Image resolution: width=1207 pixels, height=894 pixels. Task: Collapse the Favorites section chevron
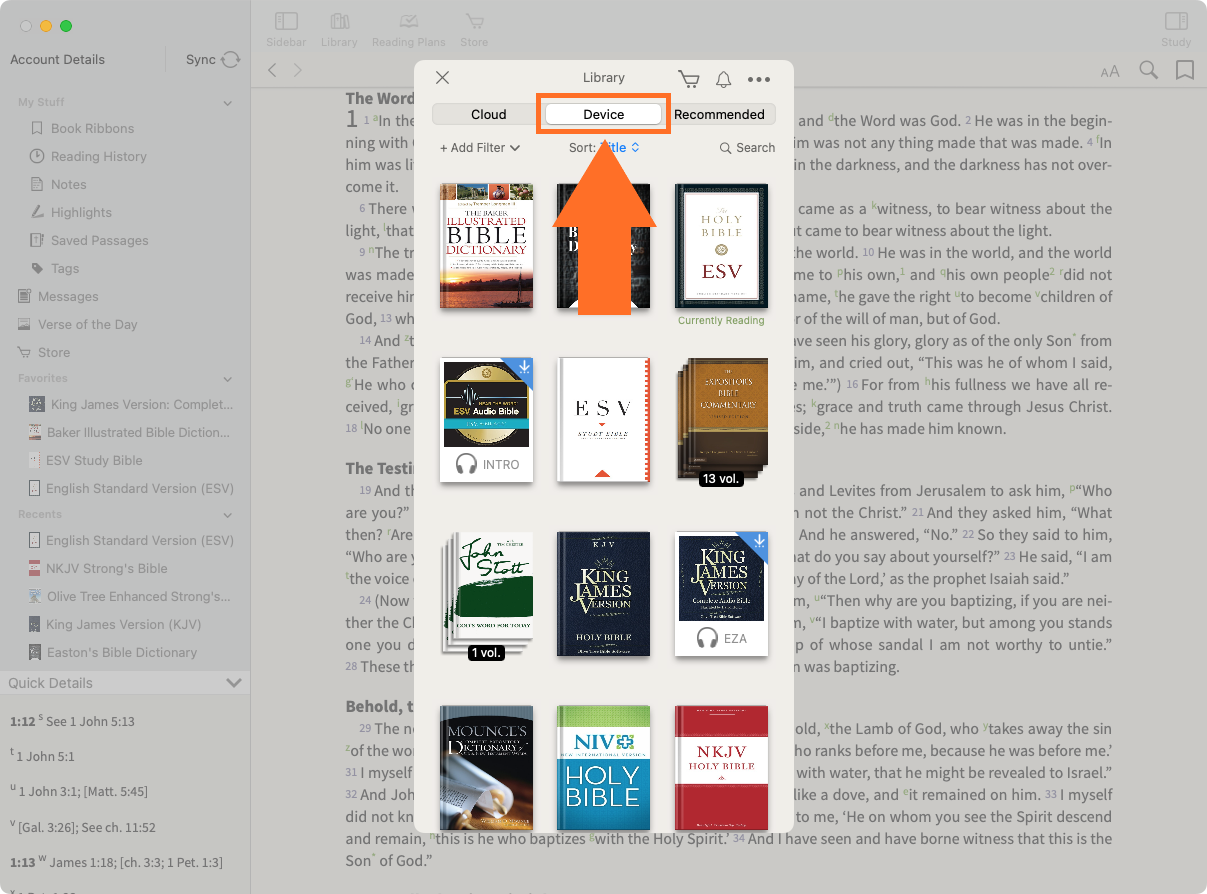pyautogui.click(x=228, y=379)
